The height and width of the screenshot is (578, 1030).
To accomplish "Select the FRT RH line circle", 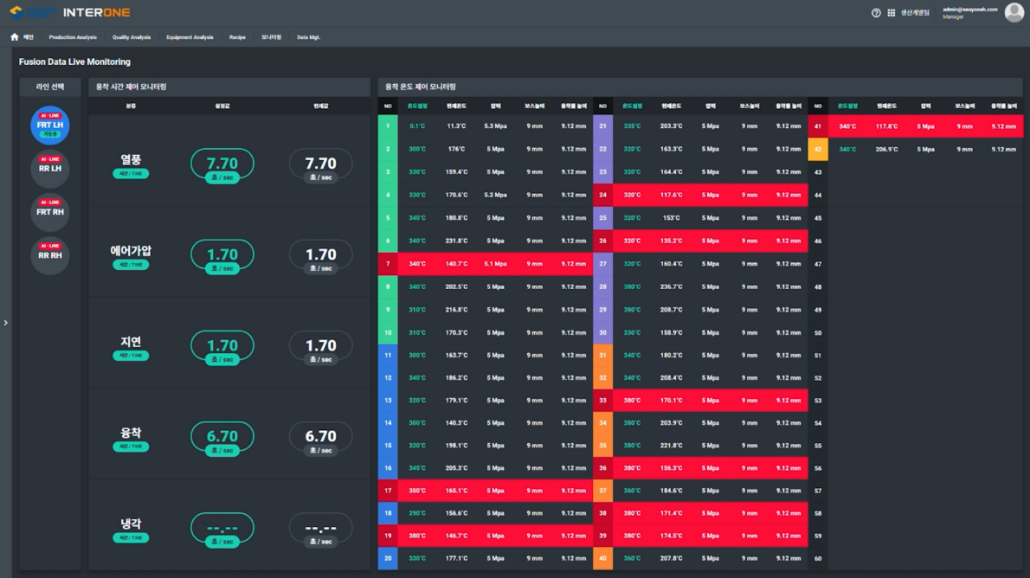I will [x=50, y=212].
